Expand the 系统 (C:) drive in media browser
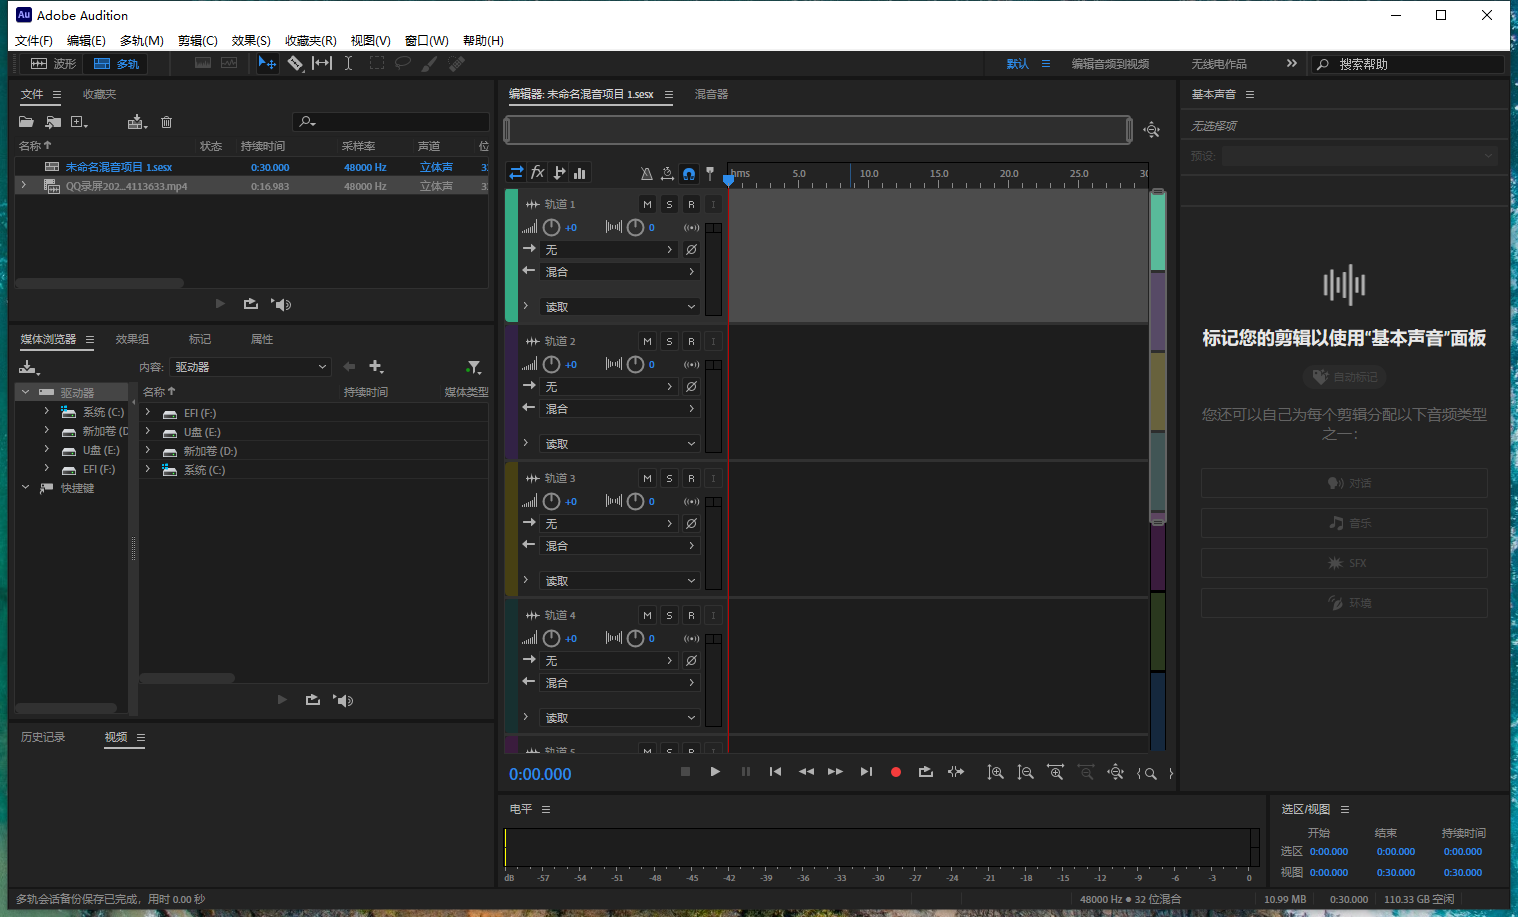The width and height of the screenshot is (1518, 917). (45, 411)
